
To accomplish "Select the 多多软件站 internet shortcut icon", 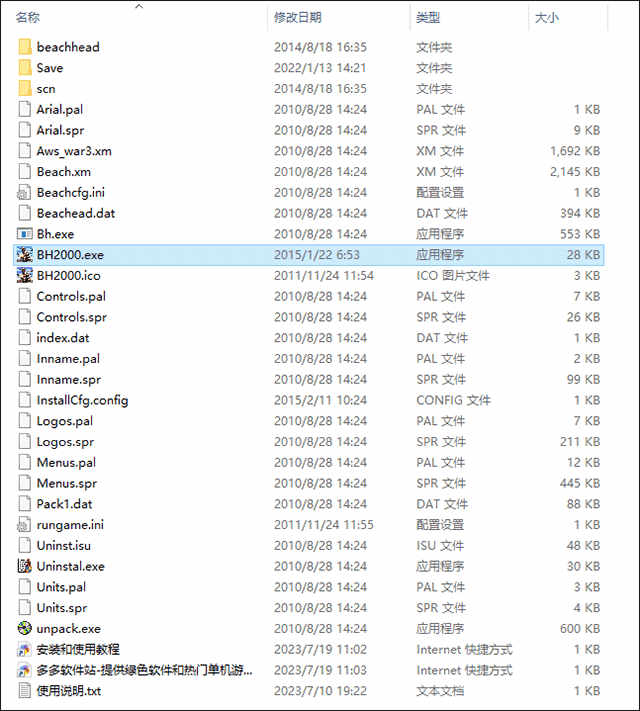I will click(x=25, y=670).
